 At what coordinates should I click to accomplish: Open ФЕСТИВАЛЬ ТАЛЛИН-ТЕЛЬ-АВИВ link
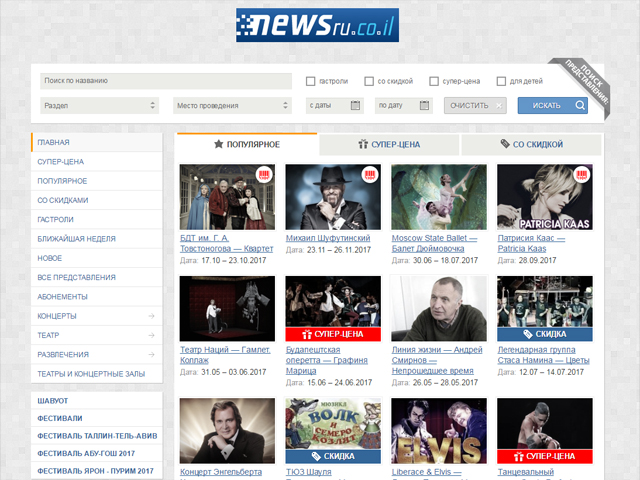(97, 436)
